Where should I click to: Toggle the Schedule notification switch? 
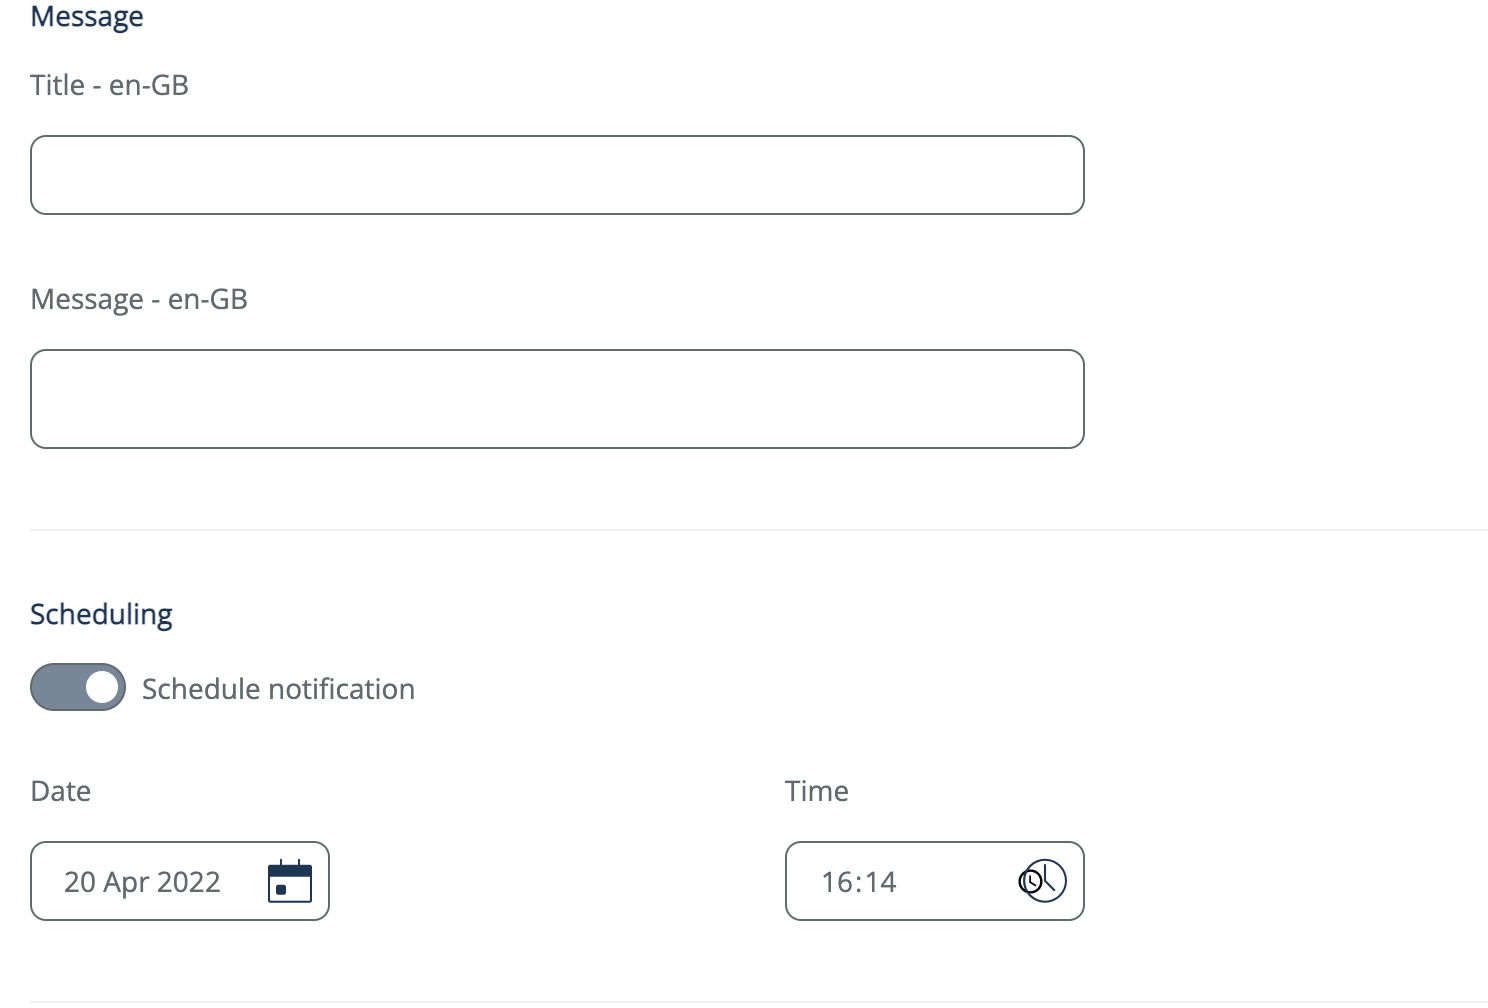pyautogui.click(x=78, y=688)
